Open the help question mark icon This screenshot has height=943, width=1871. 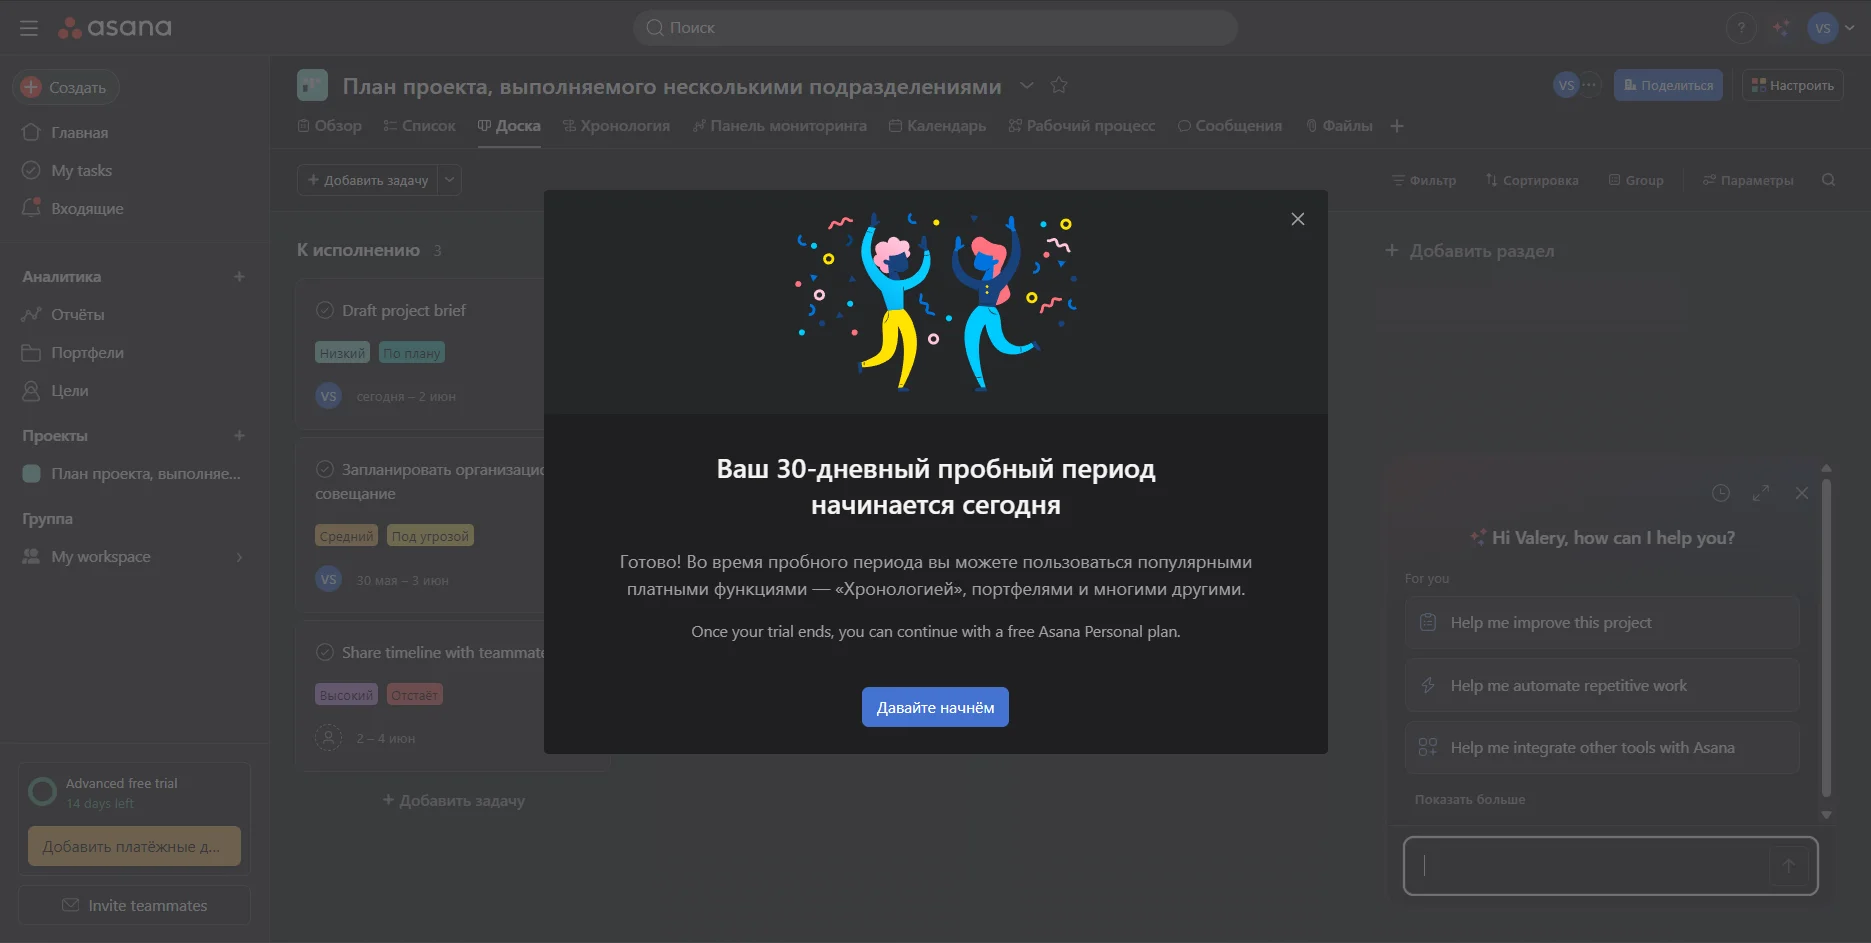coord(1741,28)
